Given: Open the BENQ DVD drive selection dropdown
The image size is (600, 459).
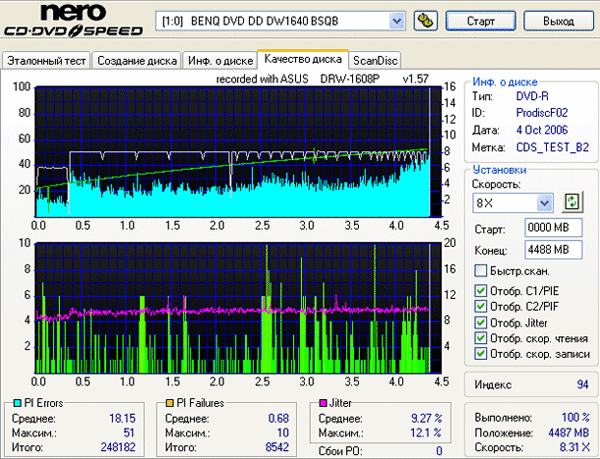Looking at the screenshot, I should pyautogui.click(x=395, y=20).
